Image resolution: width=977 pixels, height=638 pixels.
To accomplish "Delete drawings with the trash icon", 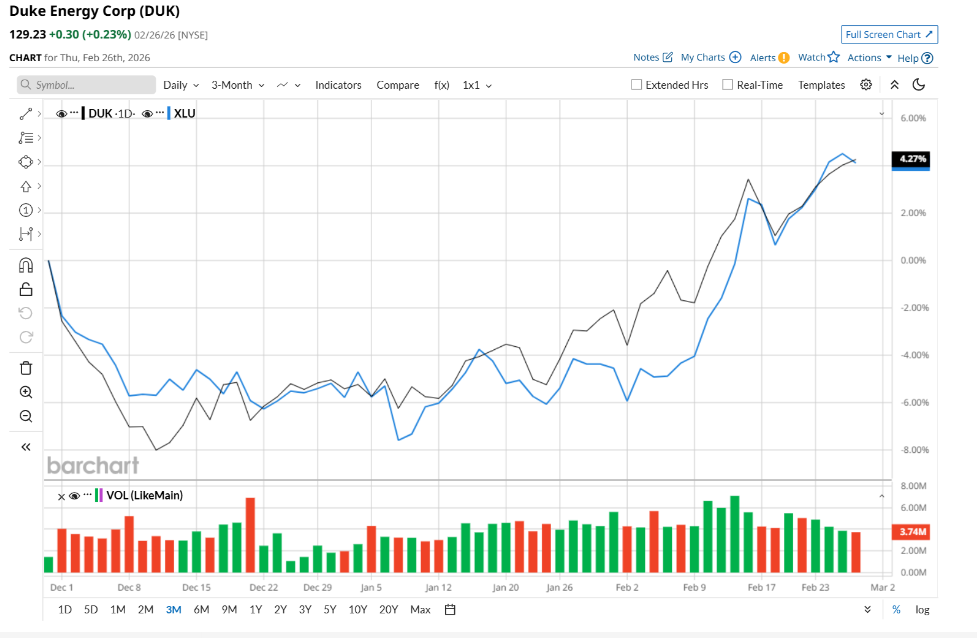I will (x=26, y=368).
